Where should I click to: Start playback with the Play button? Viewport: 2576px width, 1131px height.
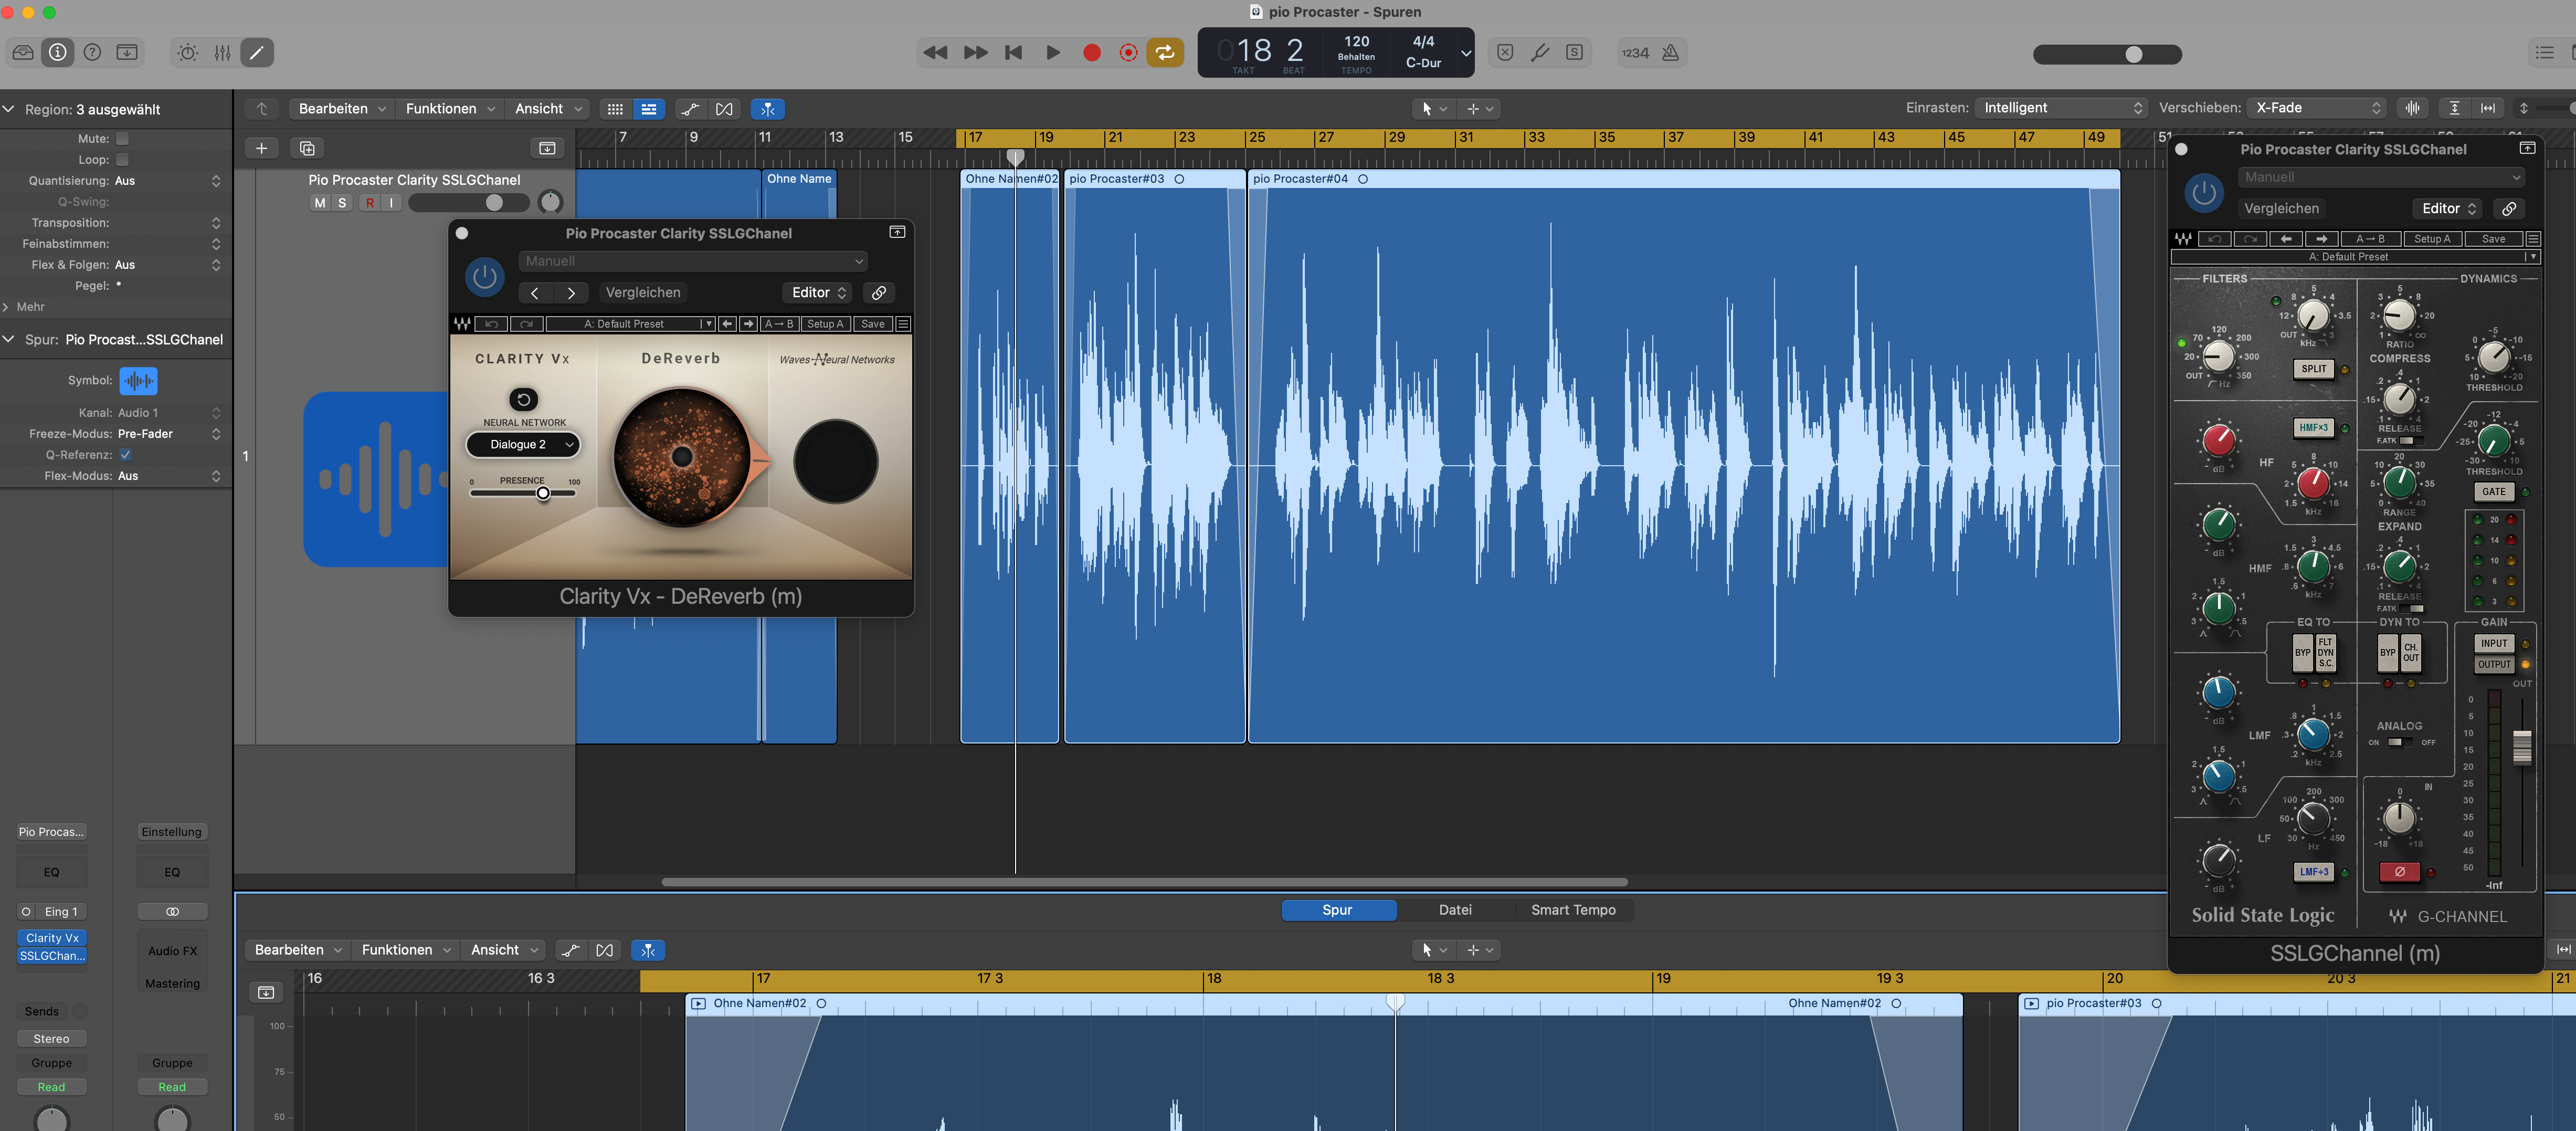(x=1052, y=52)
